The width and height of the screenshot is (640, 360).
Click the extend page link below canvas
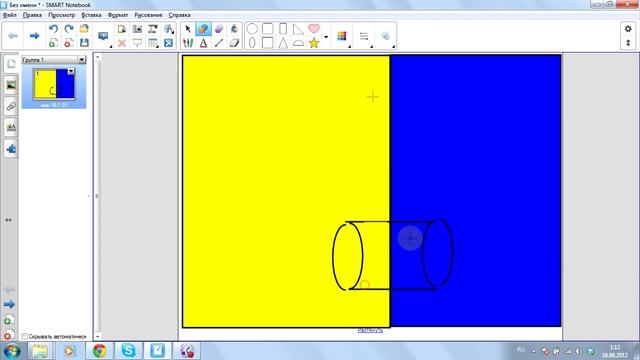370,330
